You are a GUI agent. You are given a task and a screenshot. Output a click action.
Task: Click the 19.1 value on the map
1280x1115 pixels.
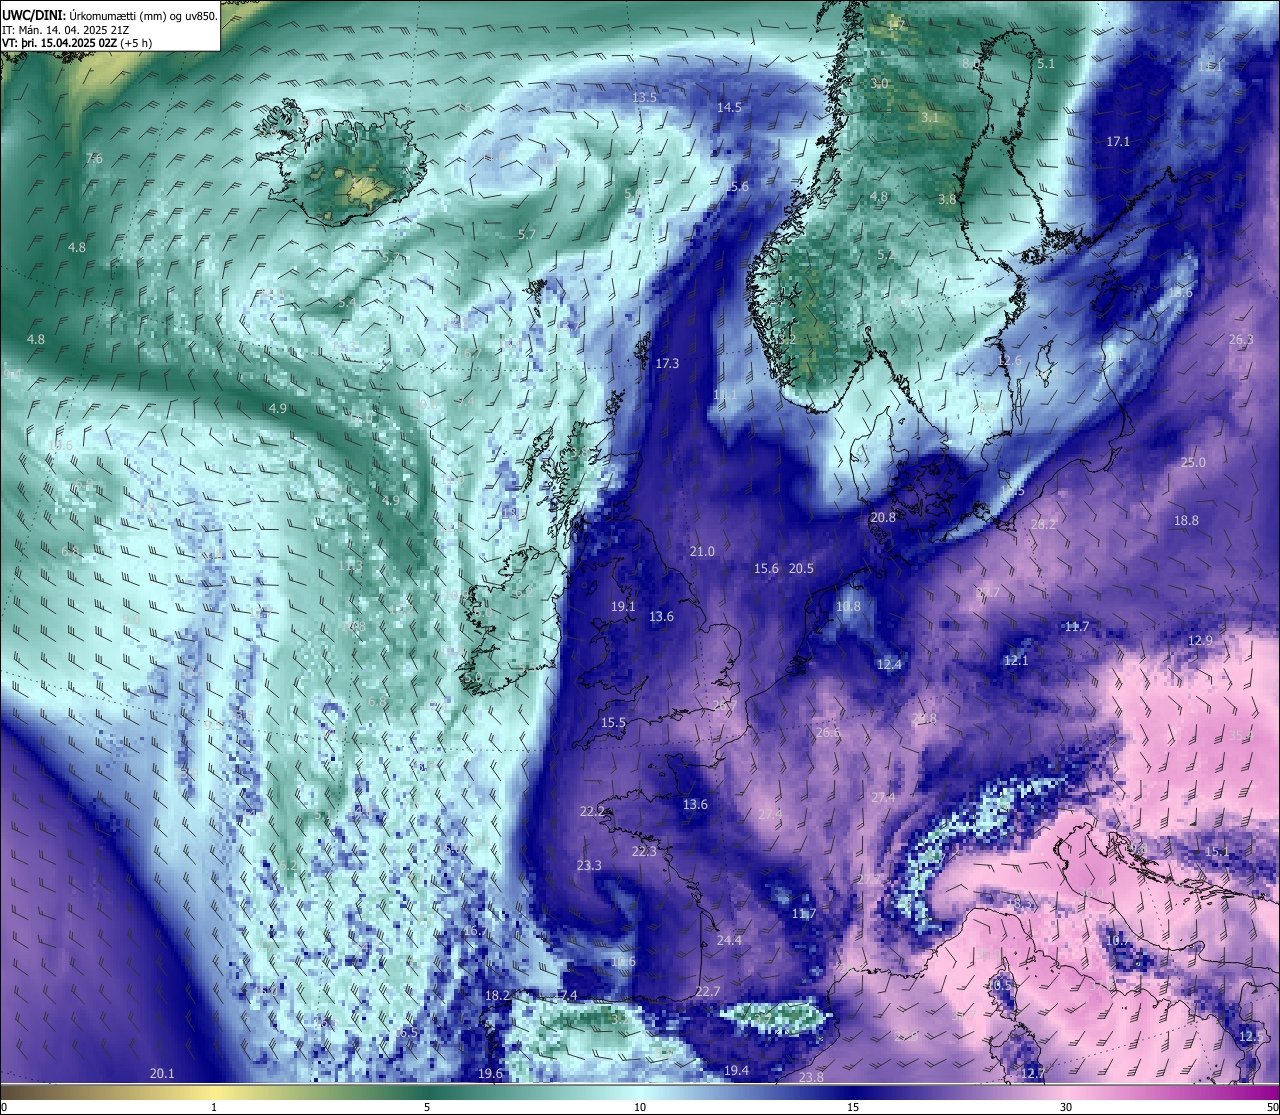pyautogui.click(x=623, y=606)
